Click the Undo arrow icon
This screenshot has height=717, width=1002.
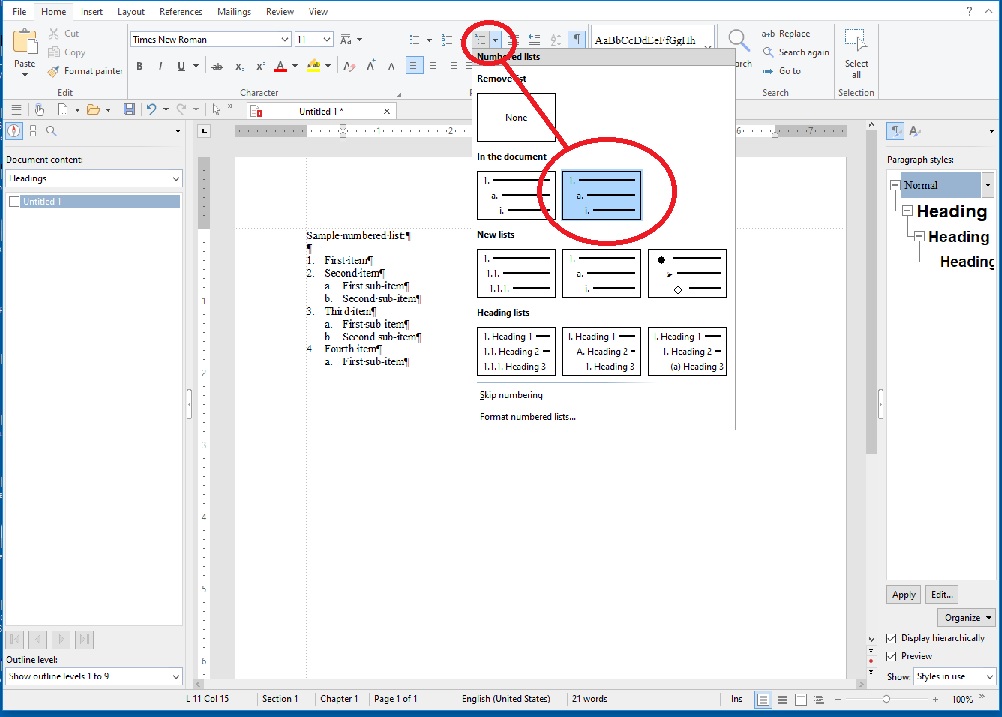[x=151, y=109]
